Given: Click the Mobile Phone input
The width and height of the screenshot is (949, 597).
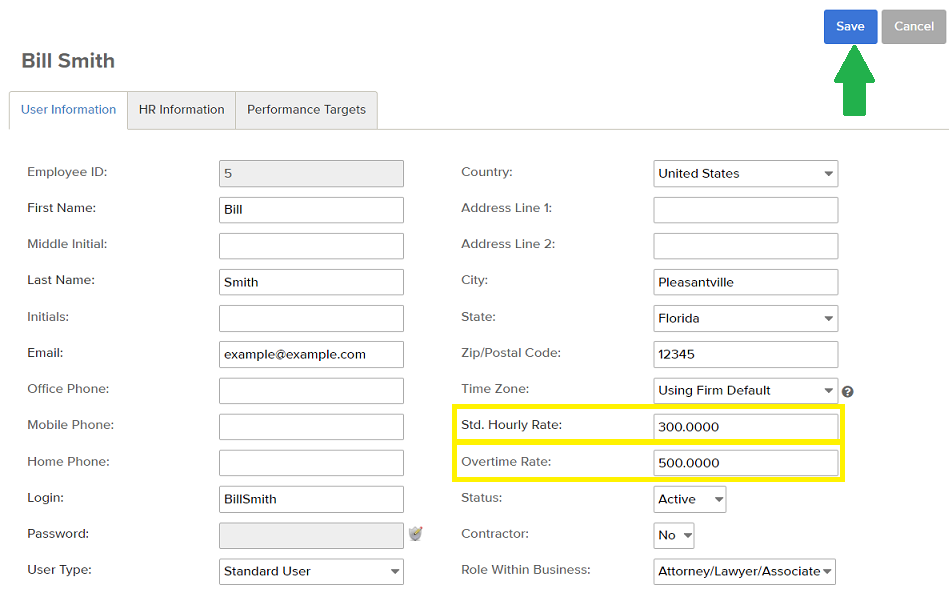Looking at the screenshot, I should click(311, 427).
